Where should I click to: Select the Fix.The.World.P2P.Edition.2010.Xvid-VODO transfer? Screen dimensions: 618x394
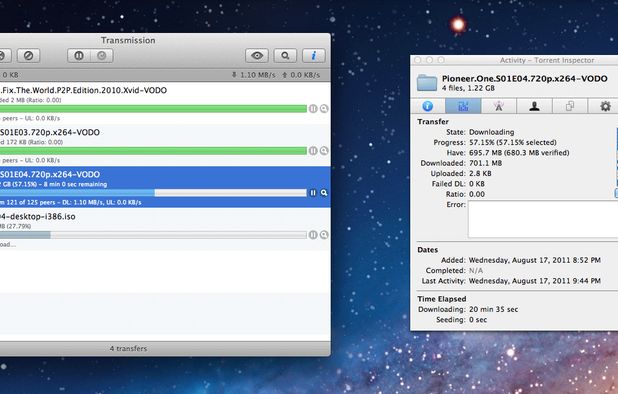pyautogui.click(x=165, y=103)
